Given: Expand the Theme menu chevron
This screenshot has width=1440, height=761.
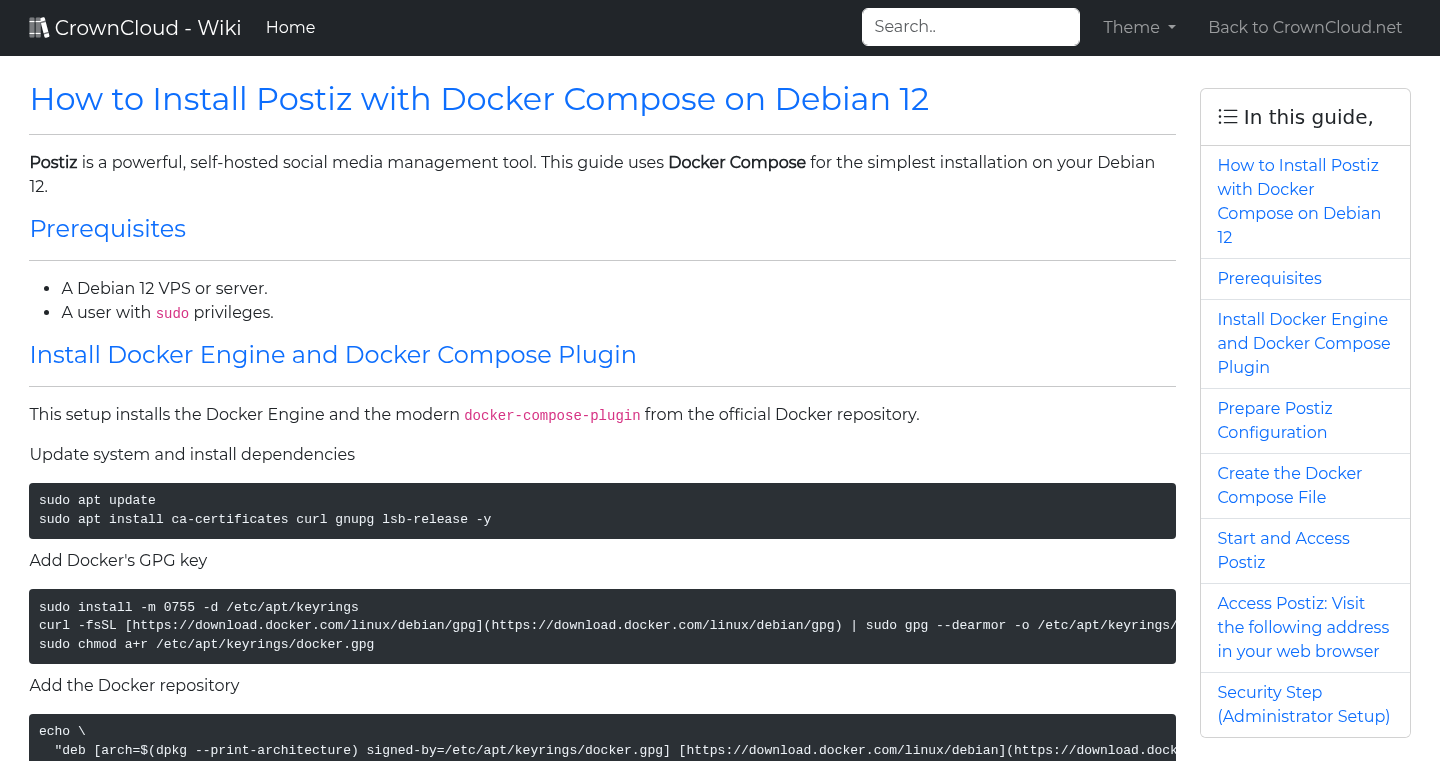Looking at the screenshot, I should pos(1172,28).
